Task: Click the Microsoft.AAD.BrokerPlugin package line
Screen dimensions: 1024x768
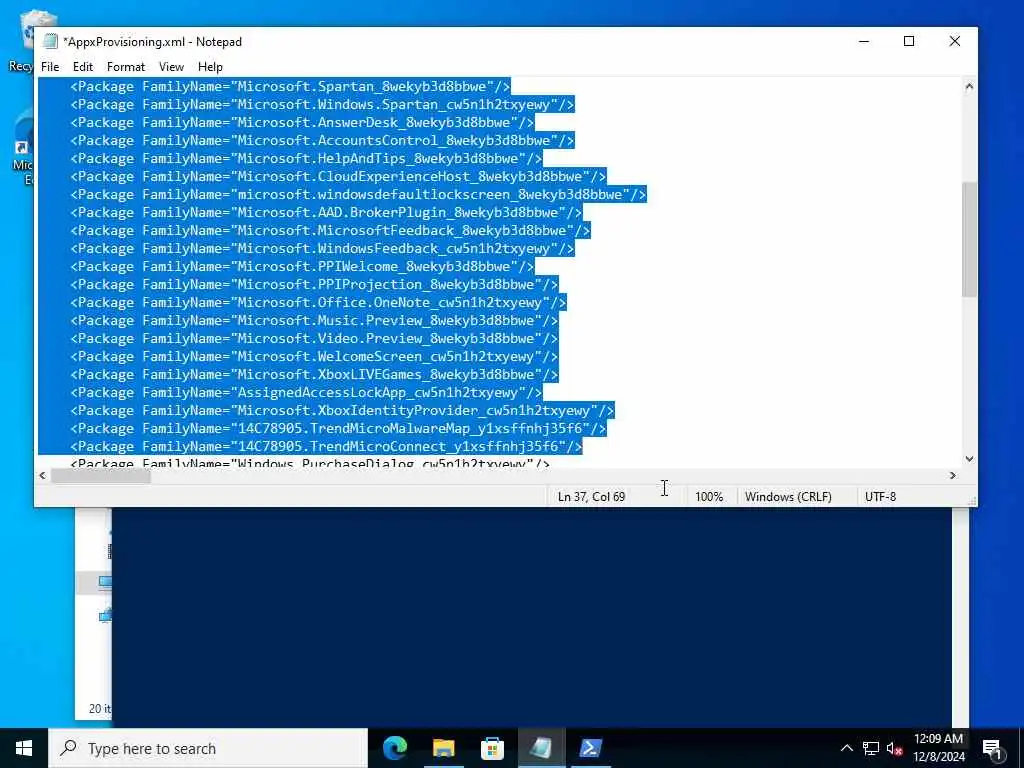Action: [327, 212]
